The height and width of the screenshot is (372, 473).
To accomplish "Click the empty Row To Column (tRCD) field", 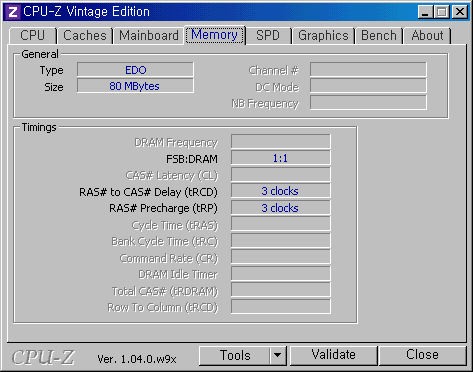I will [x=281, y=307].
